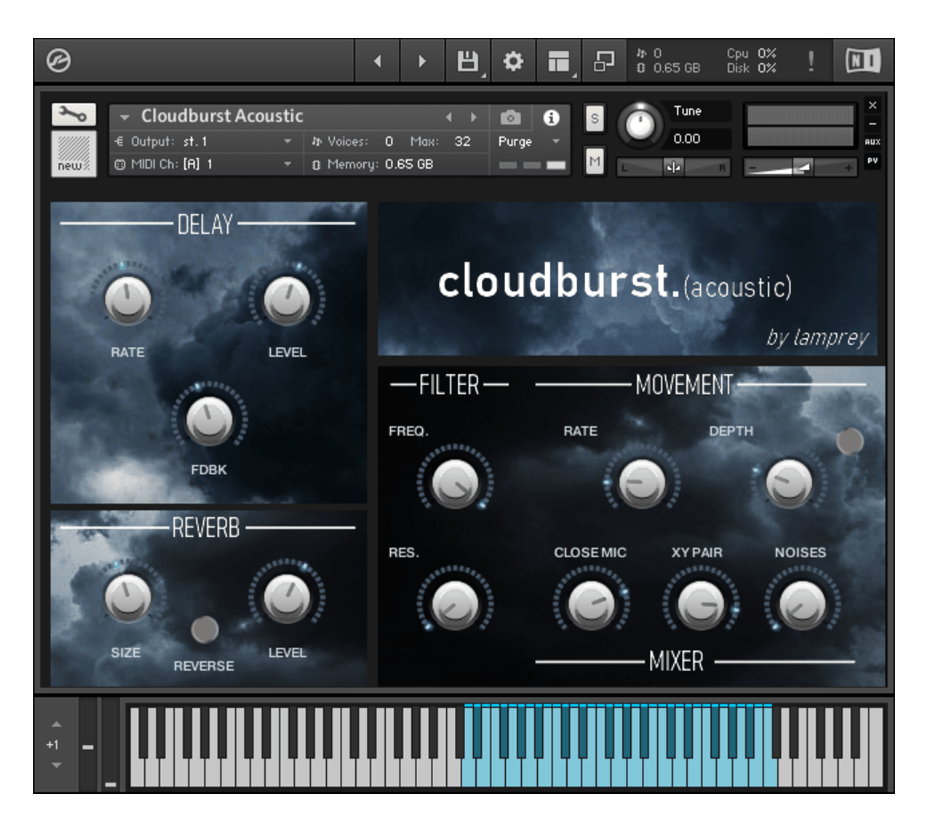Select next instrument with the header right arrow
Image resolution: width=926 pixels, height=830 pixels.
(474, 118)
